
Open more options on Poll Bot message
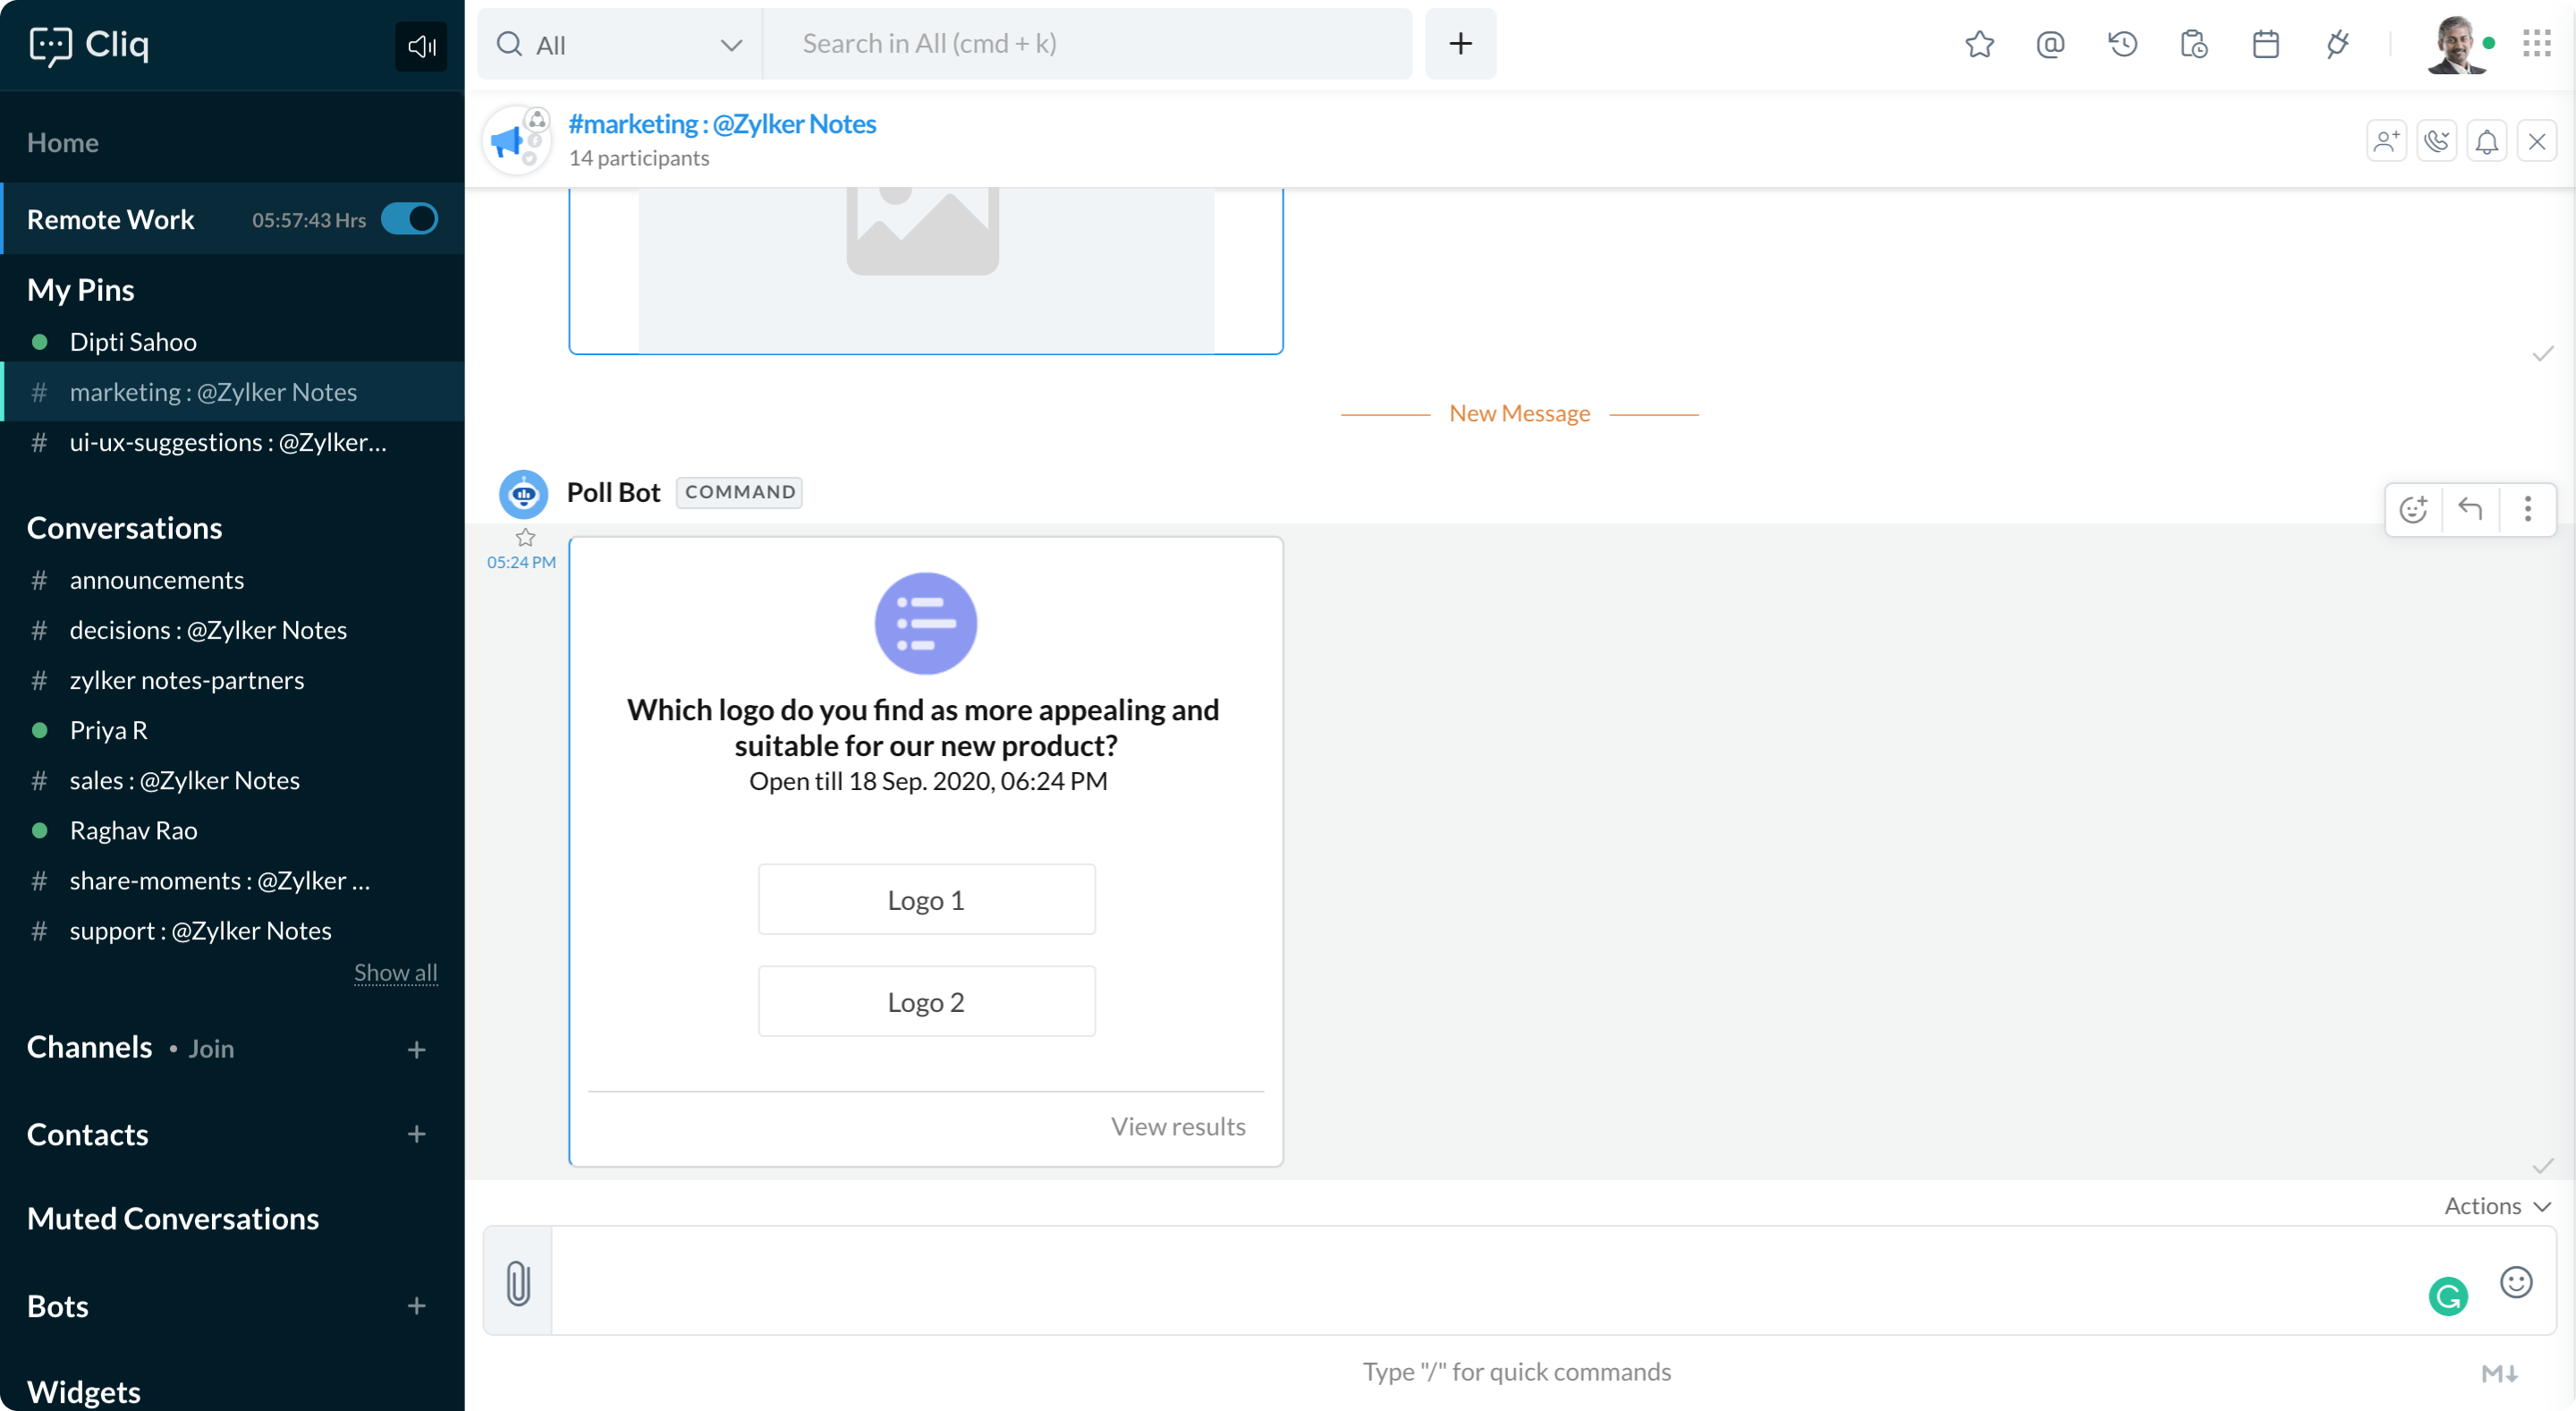click(2527, 509)
